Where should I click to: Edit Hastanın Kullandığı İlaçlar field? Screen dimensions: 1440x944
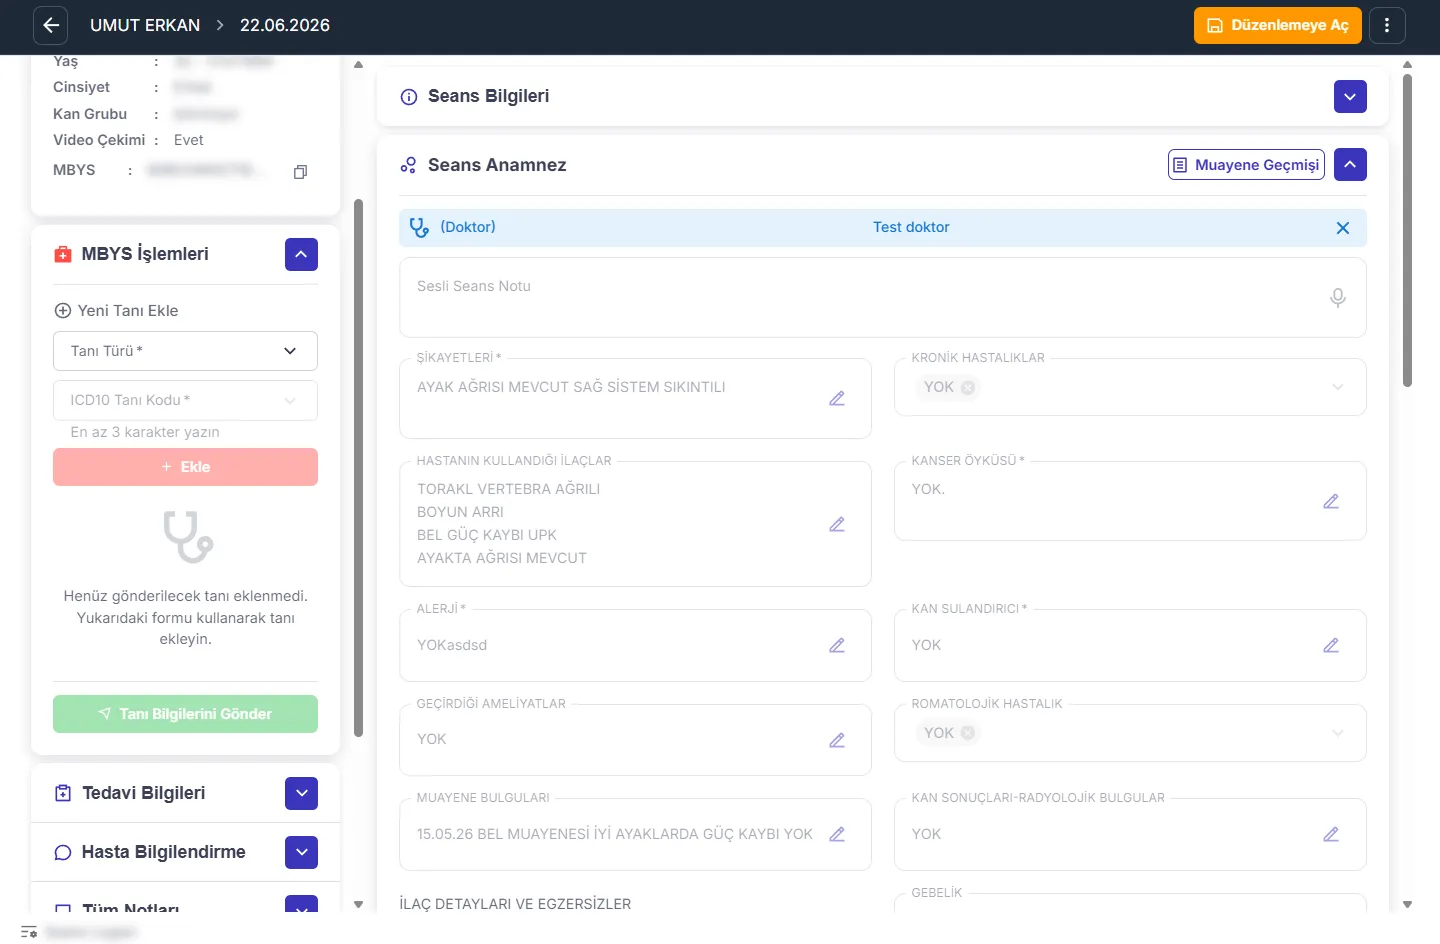tap(837, 524)
